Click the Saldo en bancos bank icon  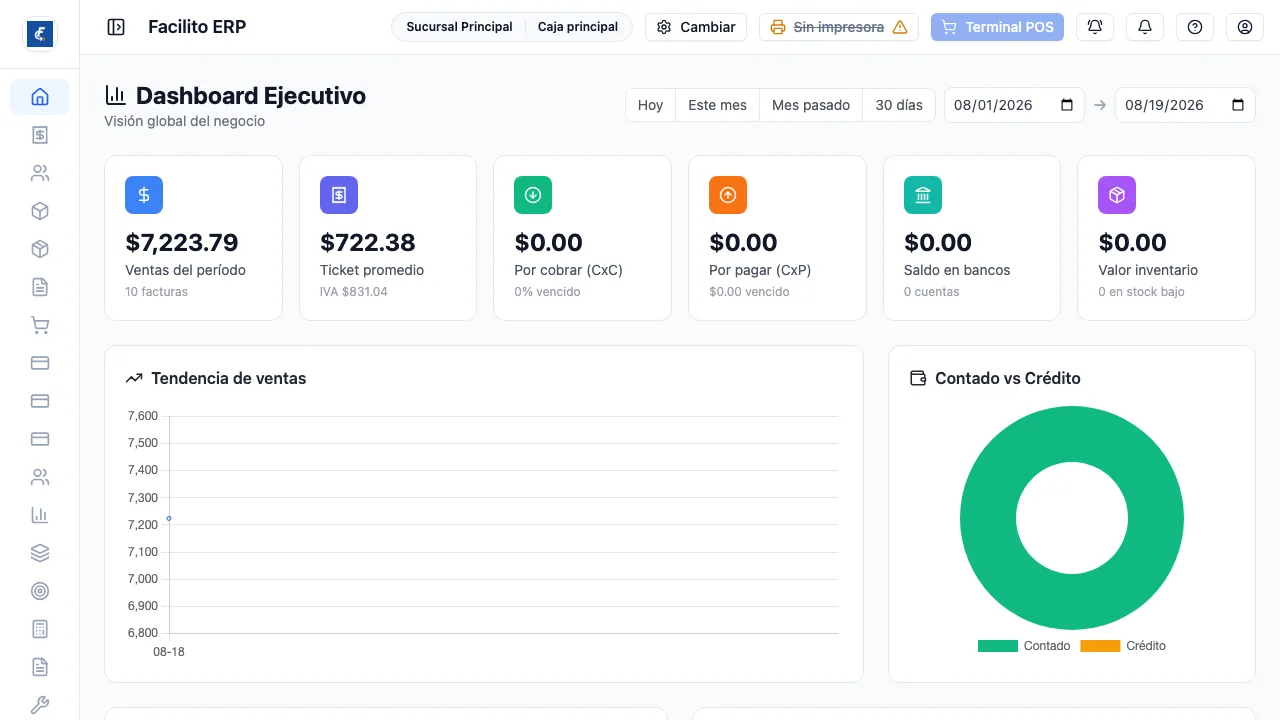click(x=923, y=195)
